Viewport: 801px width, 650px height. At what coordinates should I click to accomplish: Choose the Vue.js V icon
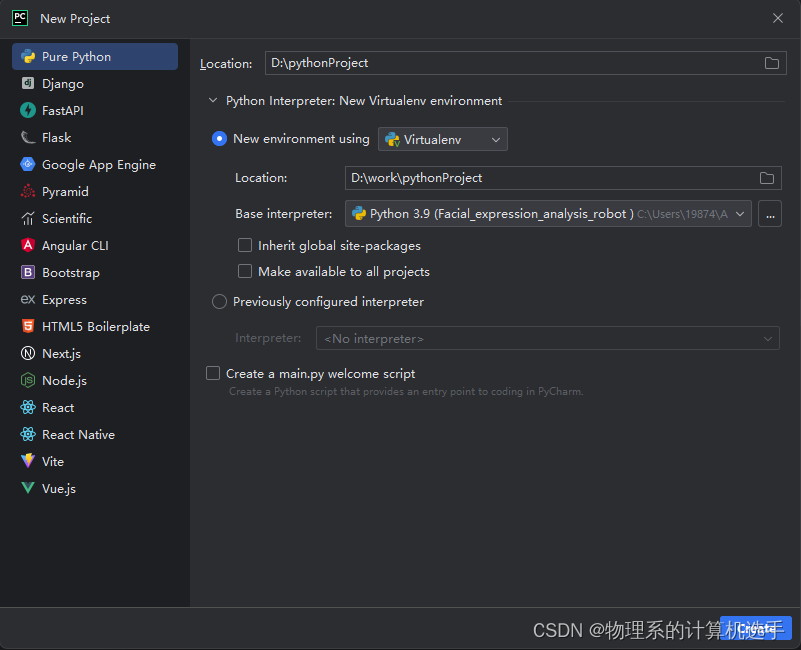coord(28,488)
